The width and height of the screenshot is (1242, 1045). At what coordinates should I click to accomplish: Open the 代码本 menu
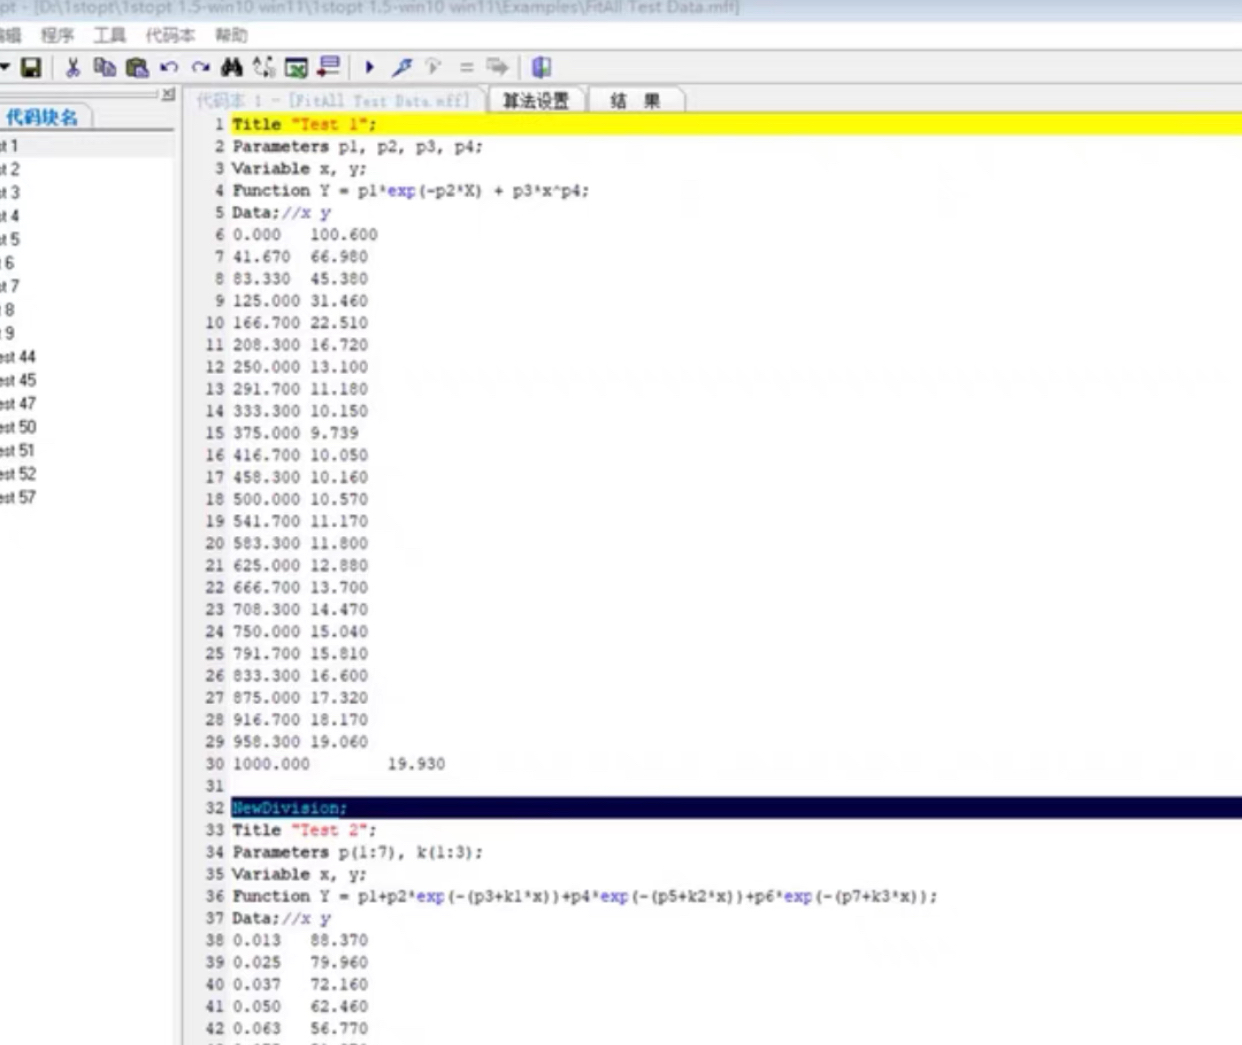(170, 35)
